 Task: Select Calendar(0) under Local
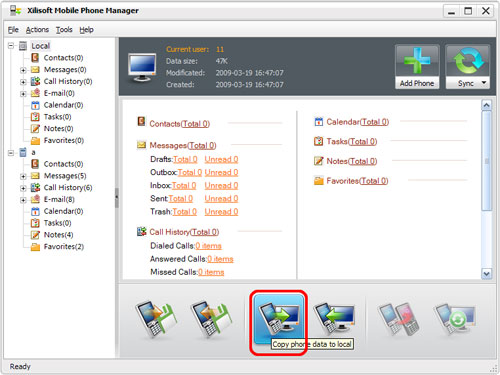click(63, 105)
